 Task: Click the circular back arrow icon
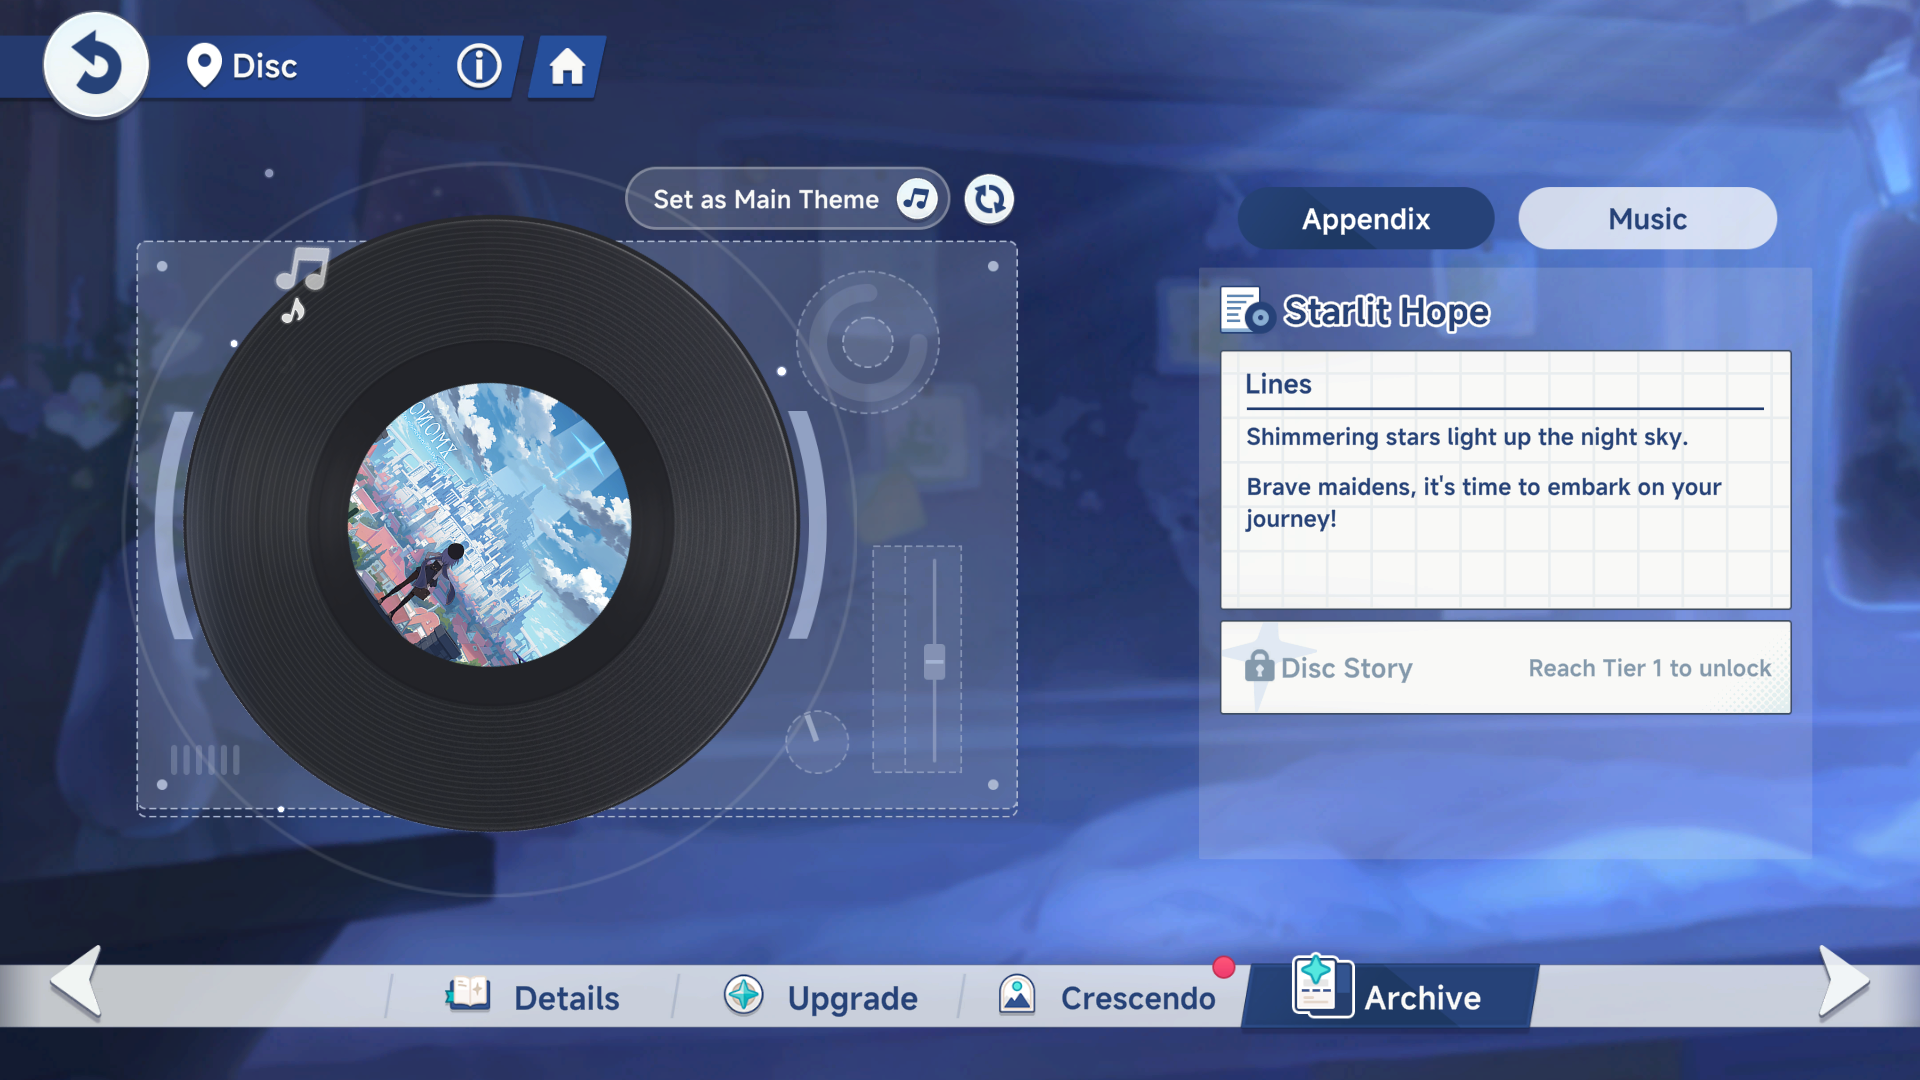pos(96,66)
